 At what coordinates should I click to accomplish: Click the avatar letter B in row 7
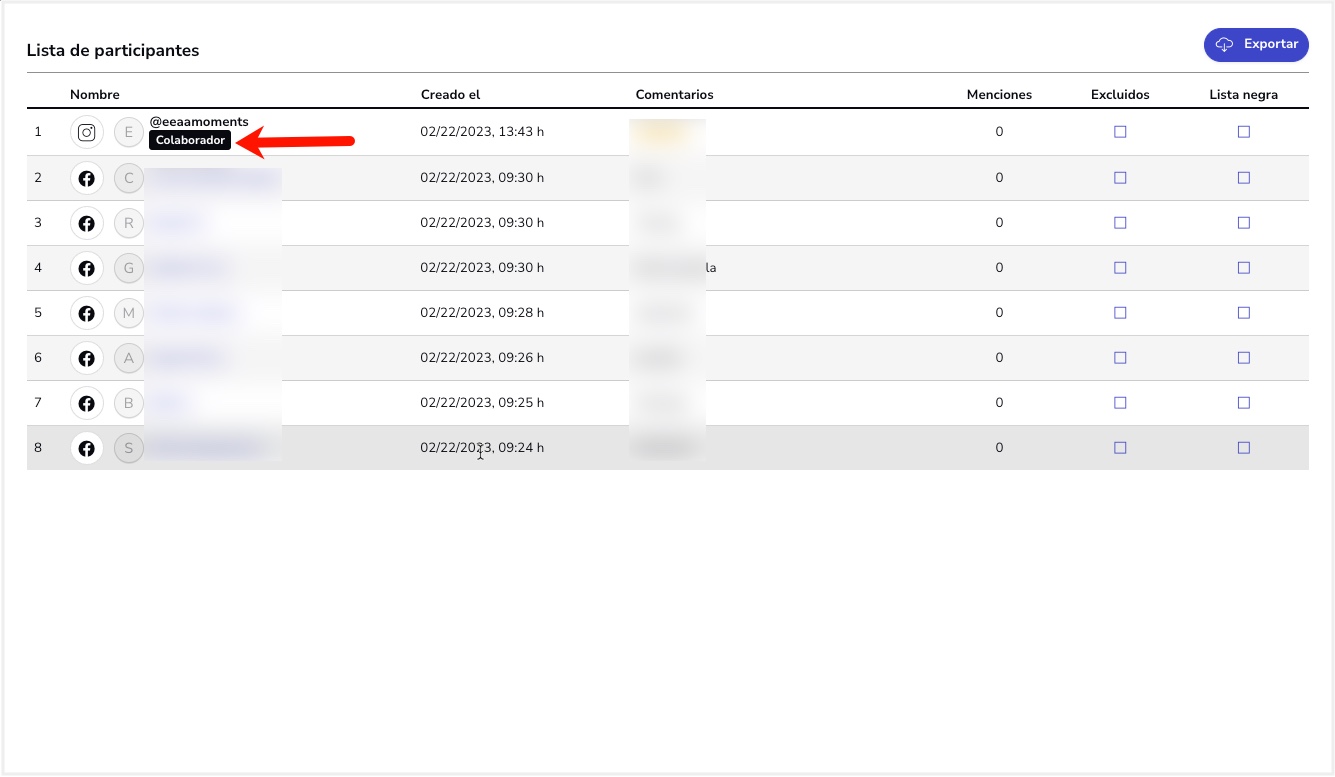[x=128, y=403]
